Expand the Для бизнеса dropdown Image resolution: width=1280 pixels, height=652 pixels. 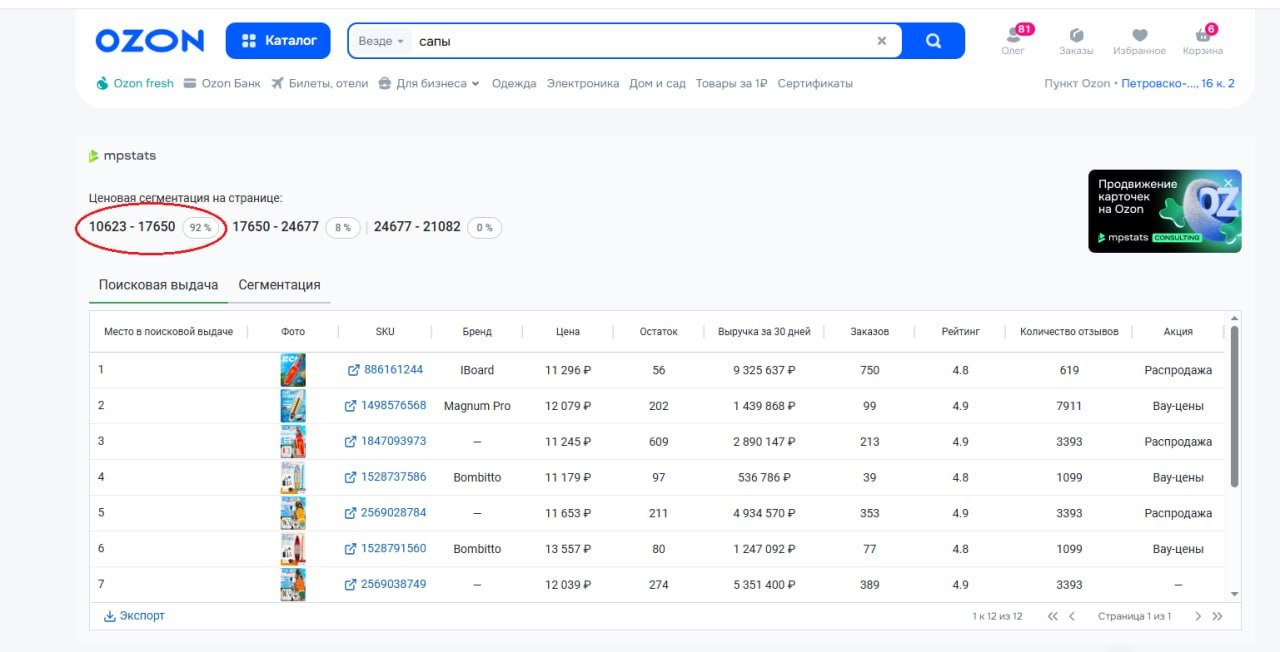coord(429,84)
